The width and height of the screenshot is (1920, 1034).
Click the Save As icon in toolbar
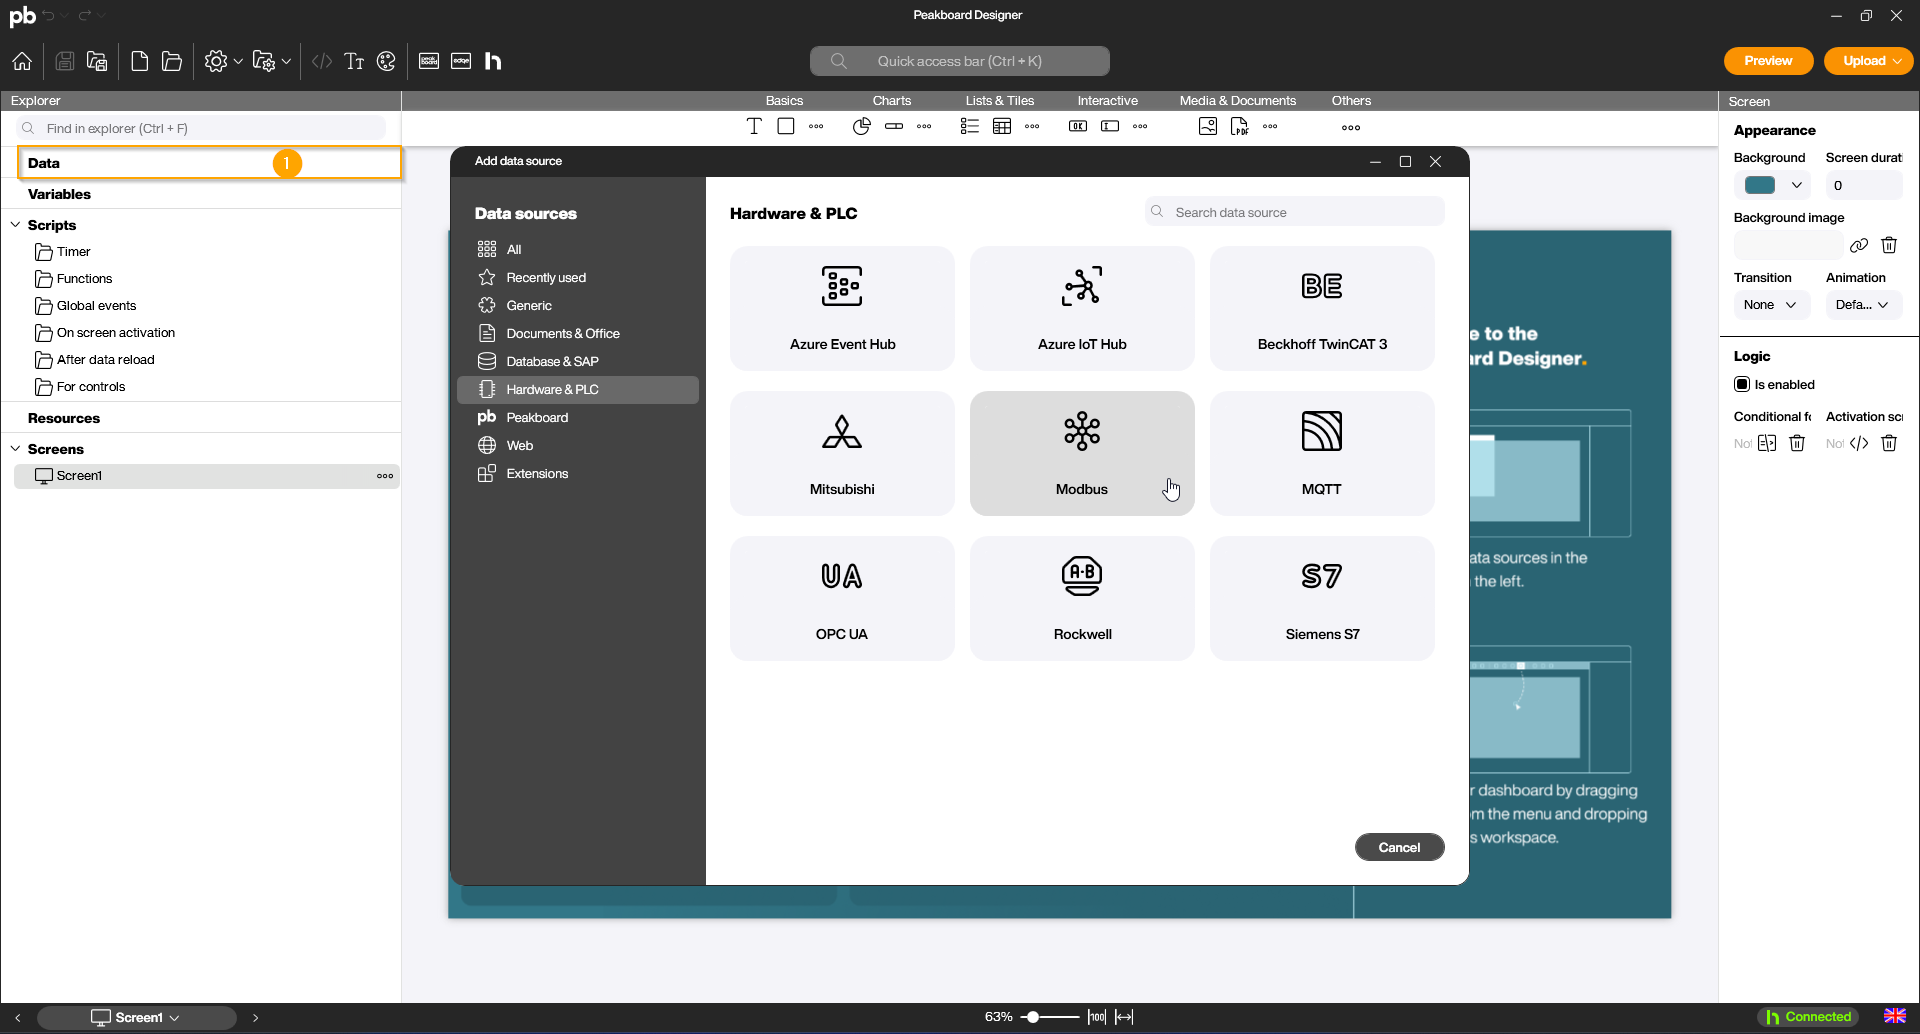point(97,61)
